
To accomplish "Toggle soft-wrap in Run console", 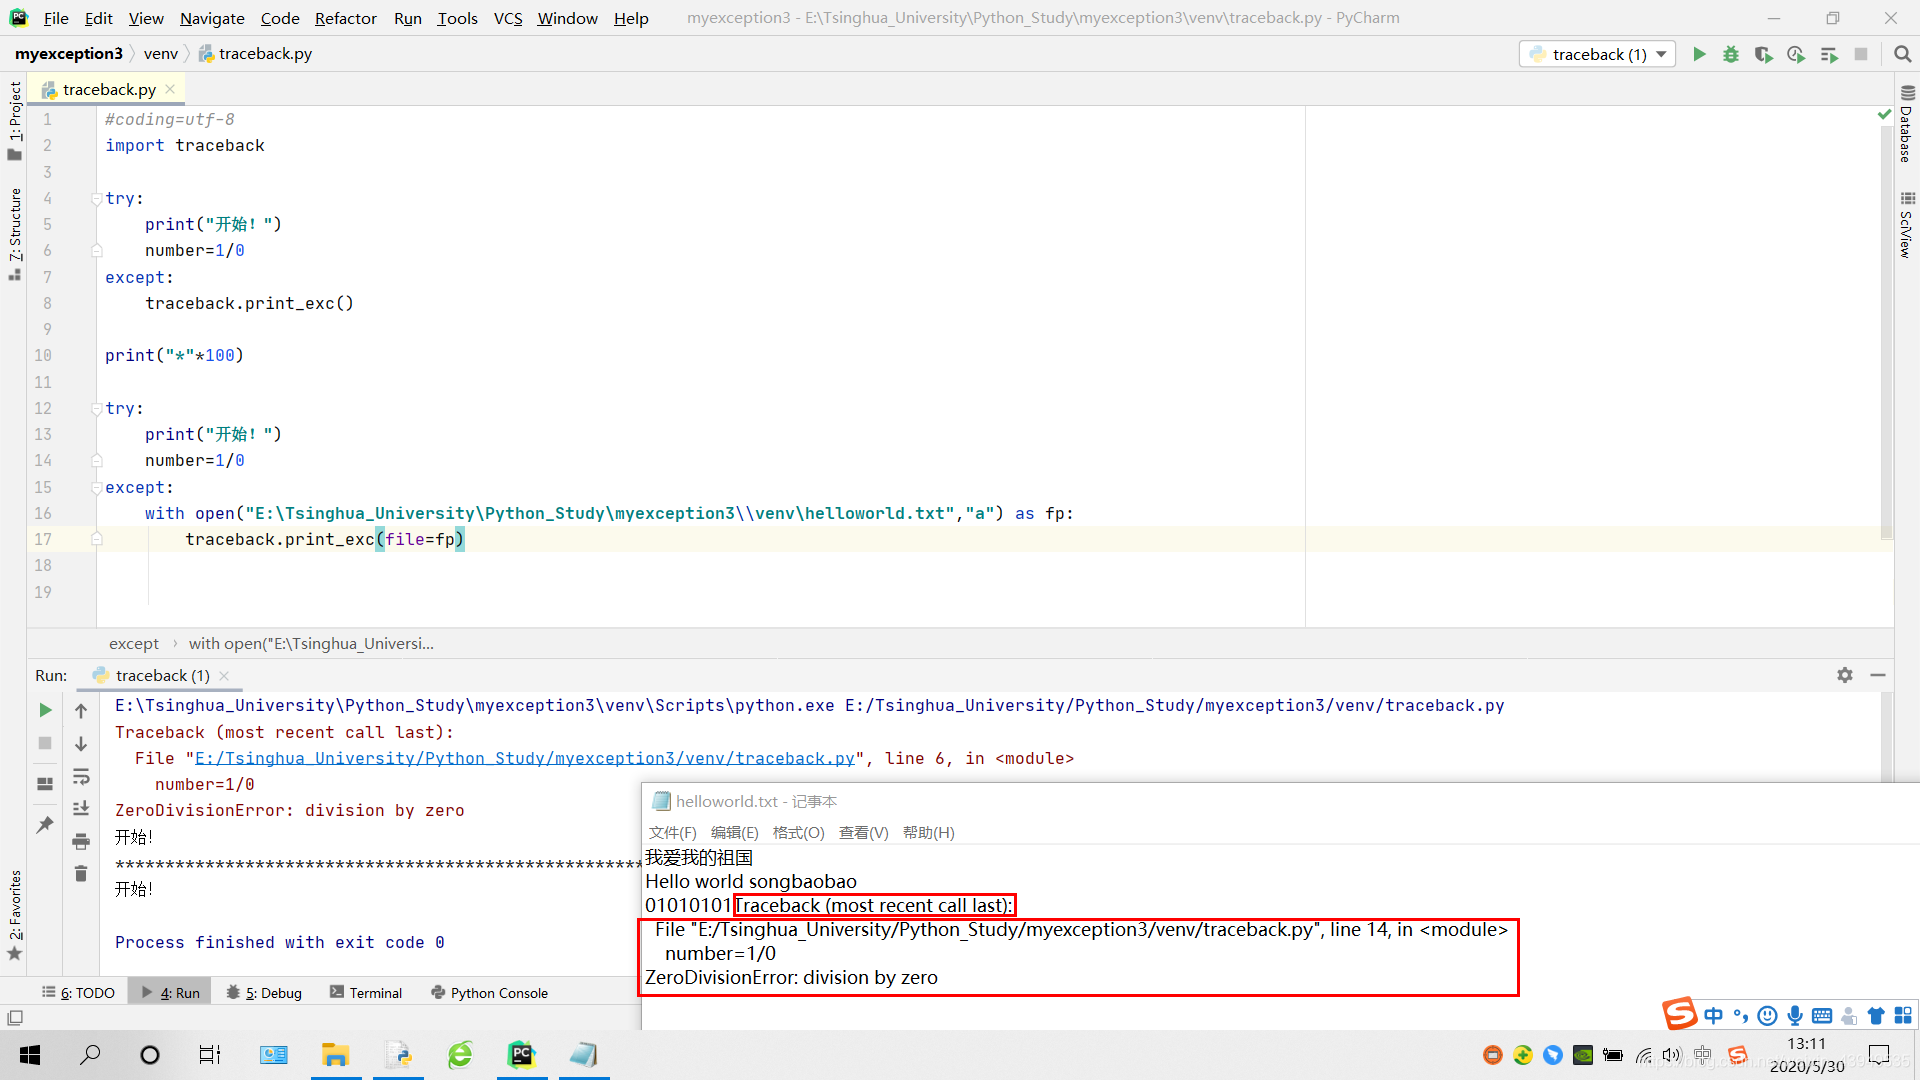I will tap(81, 777).
